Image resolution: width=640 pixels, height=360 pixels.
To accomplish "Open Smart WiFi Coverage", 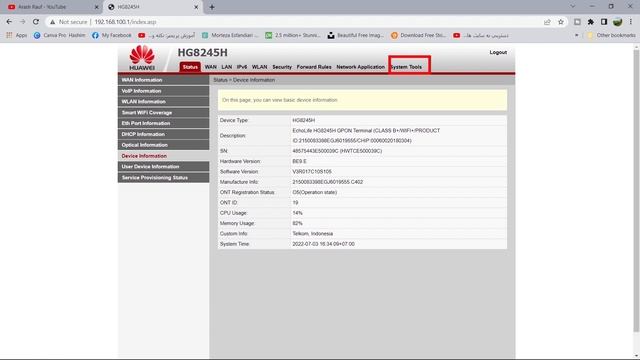I will pyautogui.click(x=164, y=112).
